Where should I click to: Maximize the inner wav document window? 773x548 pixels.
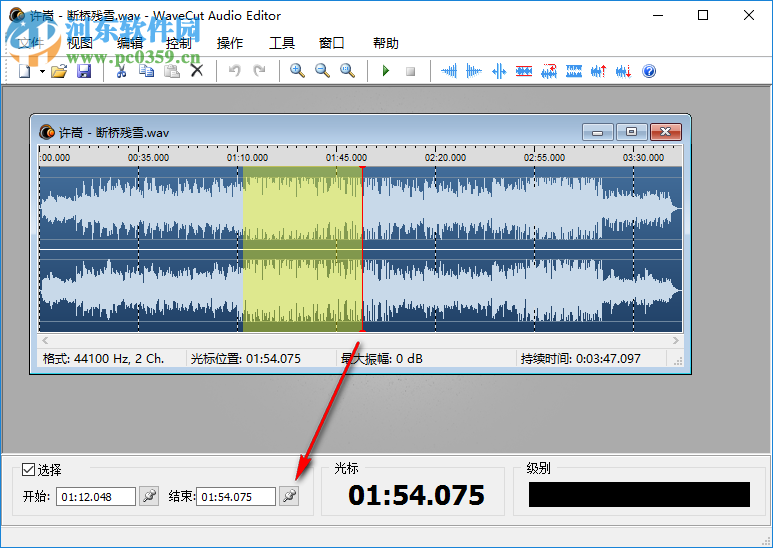click(x=632, y=132)
